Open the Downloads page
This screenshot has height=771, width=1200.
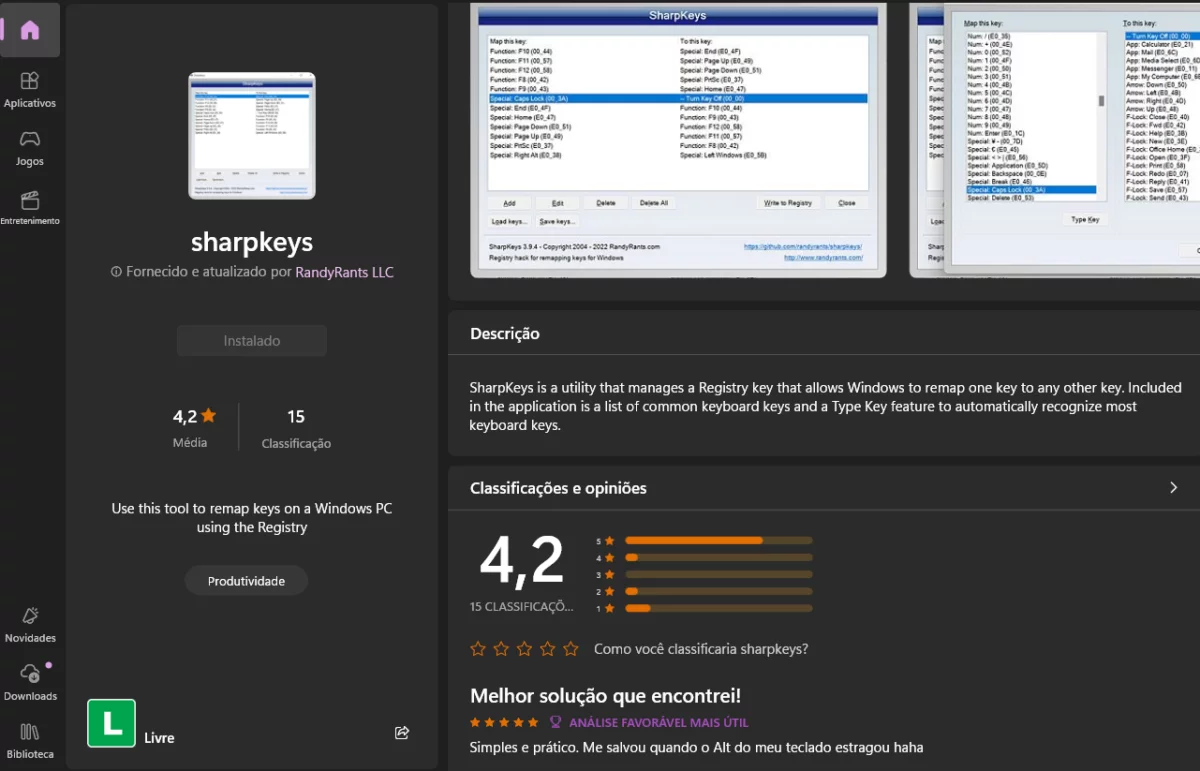(30, 682)
